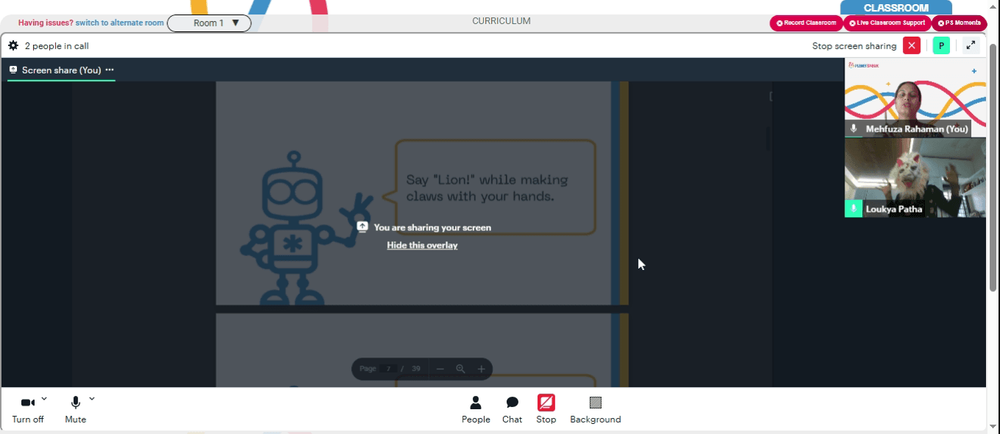This screenshot has height=434, width=1000.
Task: Mute the microphone
Action: [75, 410]
